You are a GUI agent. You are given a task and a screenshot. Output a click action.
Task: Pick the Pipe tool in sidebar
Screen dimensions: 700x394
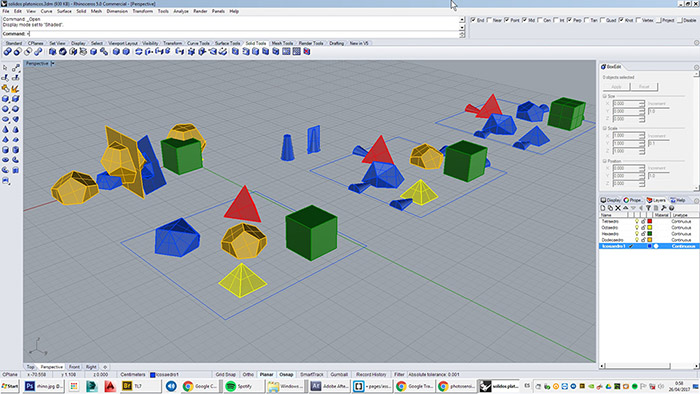point(16,160)
